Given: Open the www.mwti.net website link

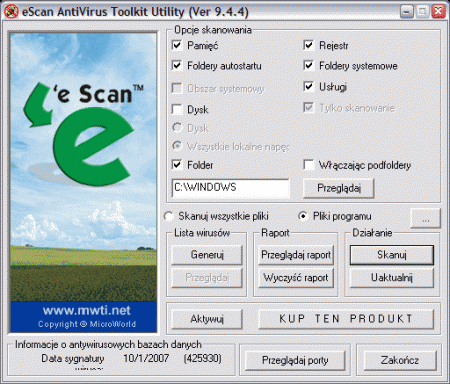Looking at the screenshot, I should pyautogui.click(x=86, y=310).
